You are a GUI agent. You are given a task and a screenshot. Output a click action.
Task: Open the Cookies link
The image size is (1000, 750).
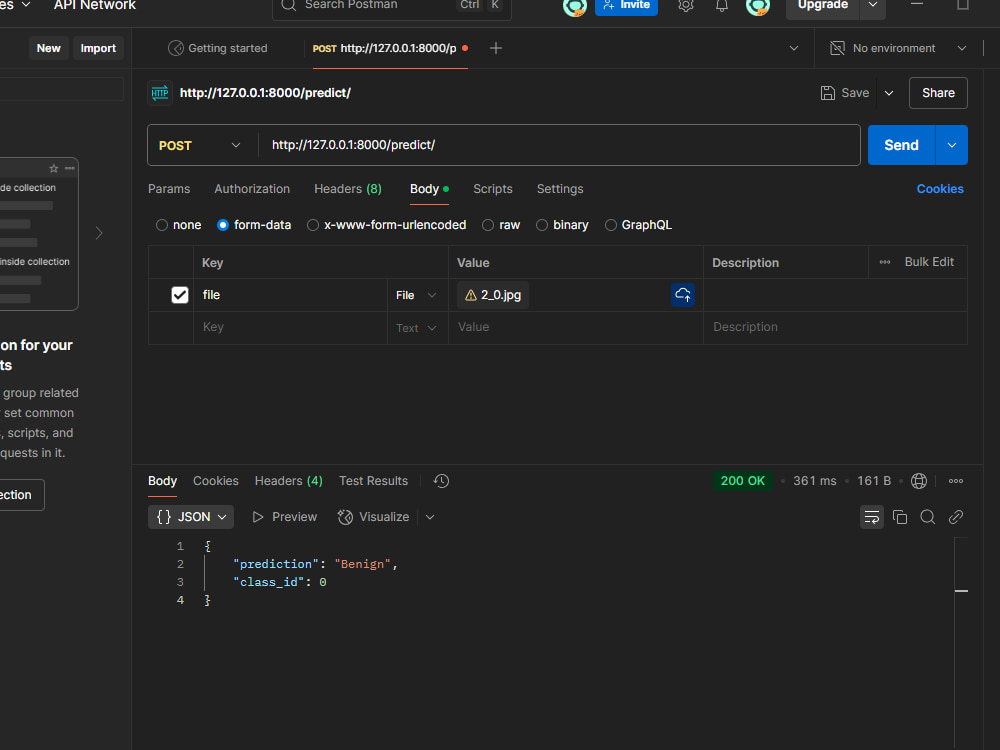[939, 189]
